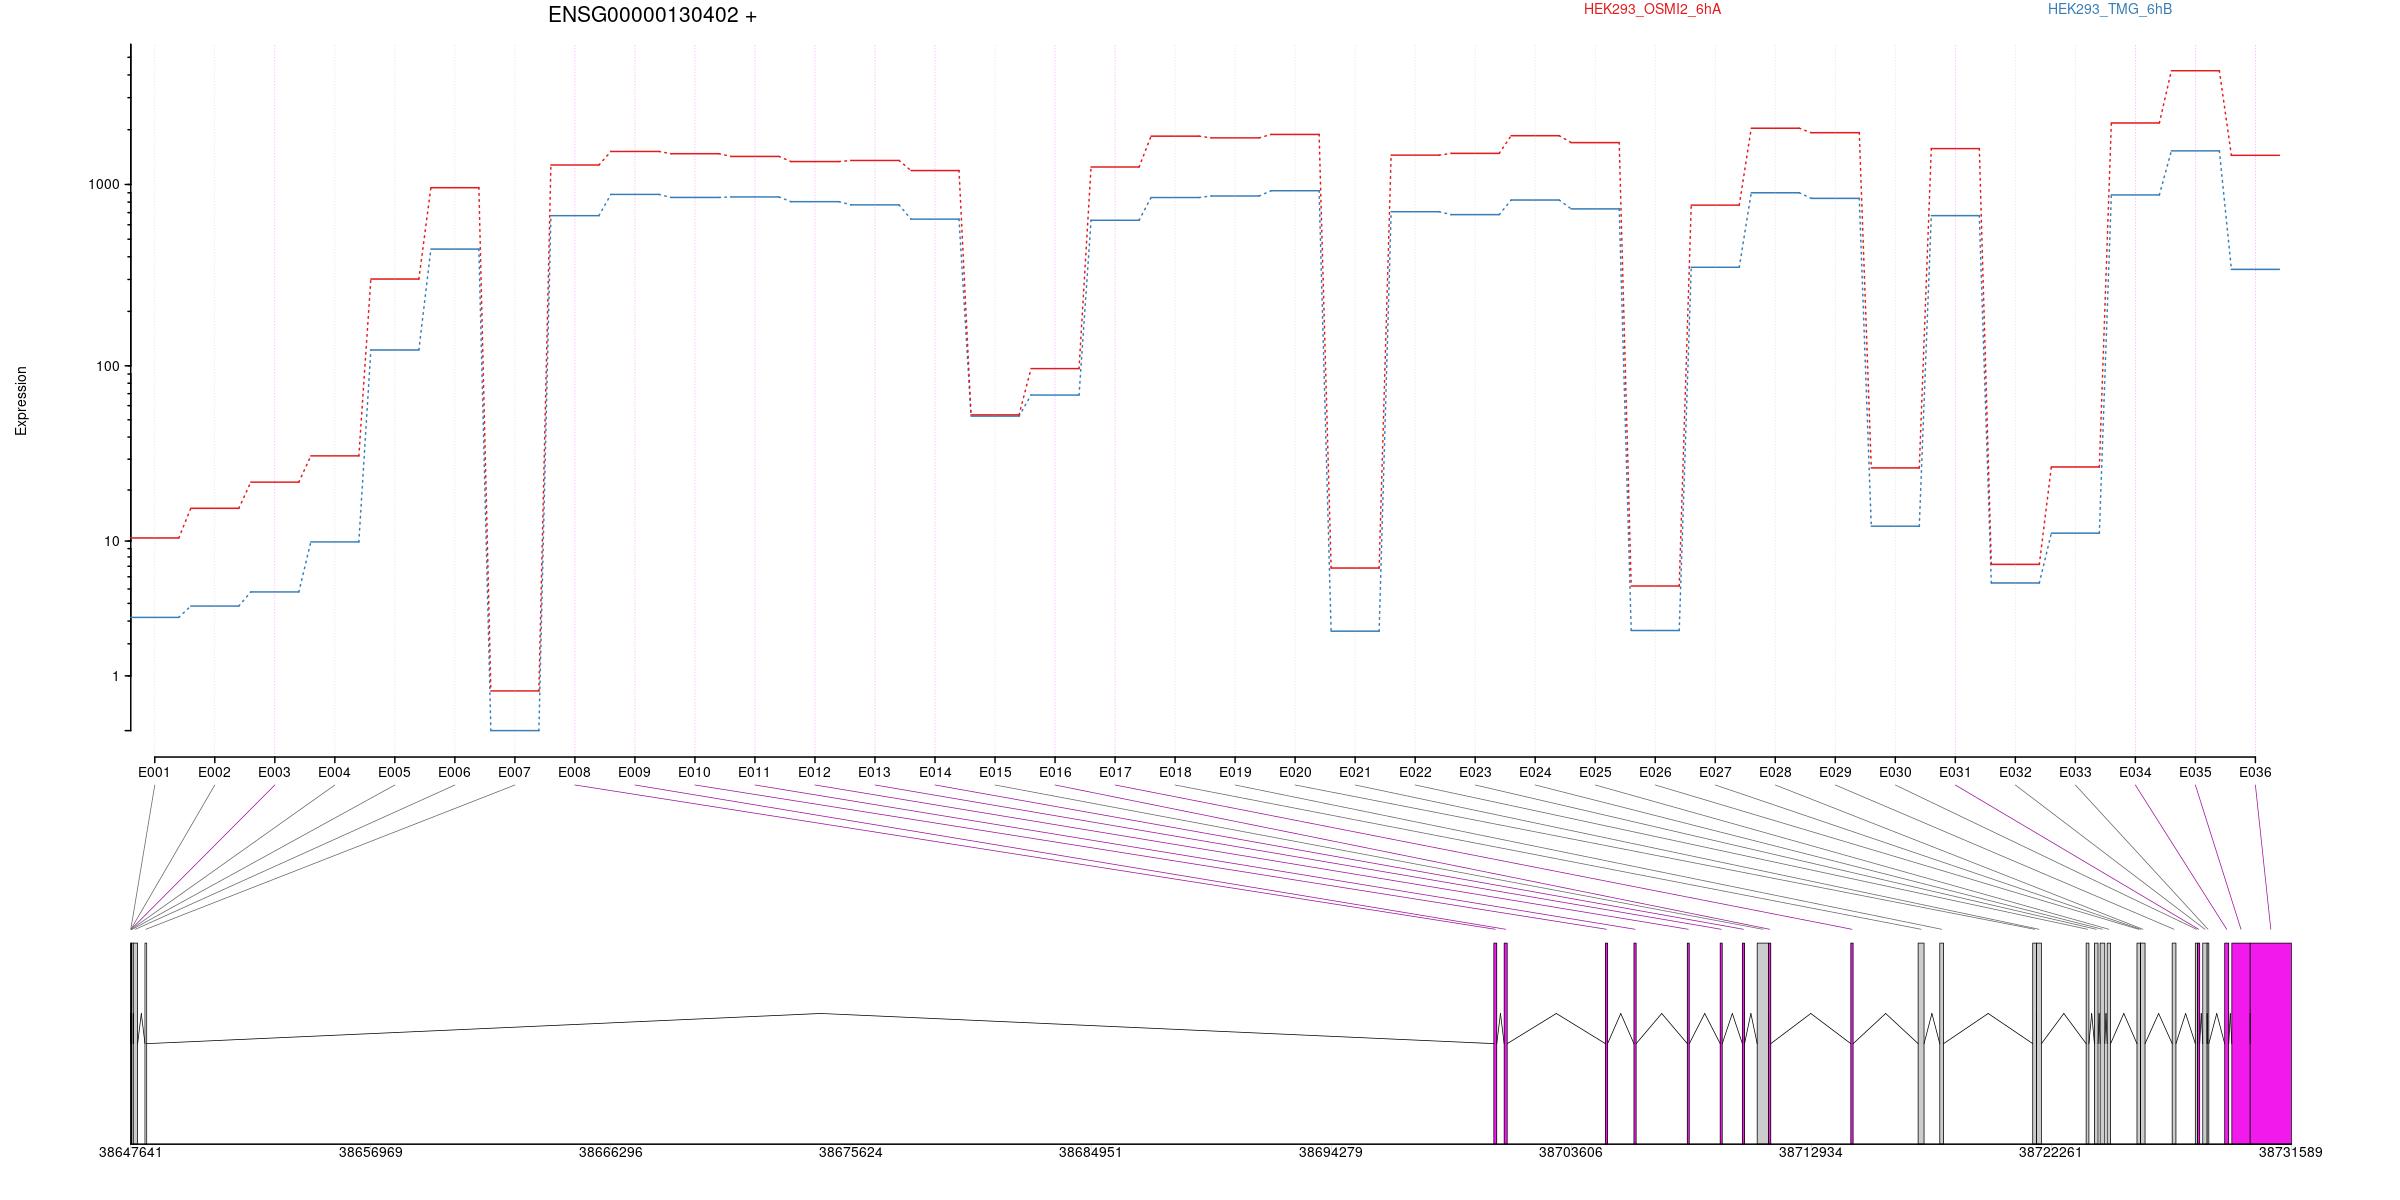Click the exon label E004

pyautogui.click(x=334, y=772)
